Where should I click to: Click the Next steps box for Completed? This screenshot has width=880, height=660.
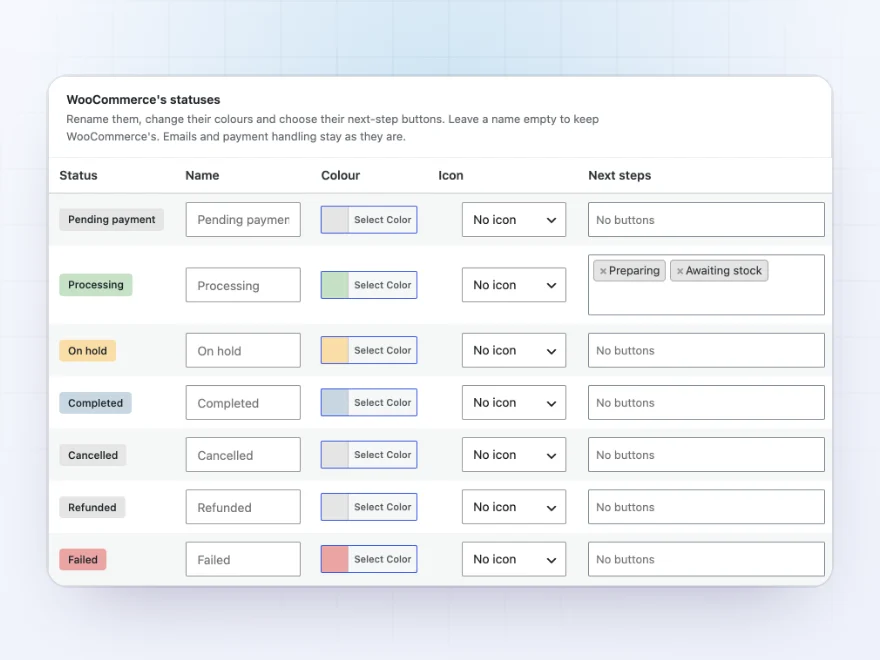coord(706,402)
